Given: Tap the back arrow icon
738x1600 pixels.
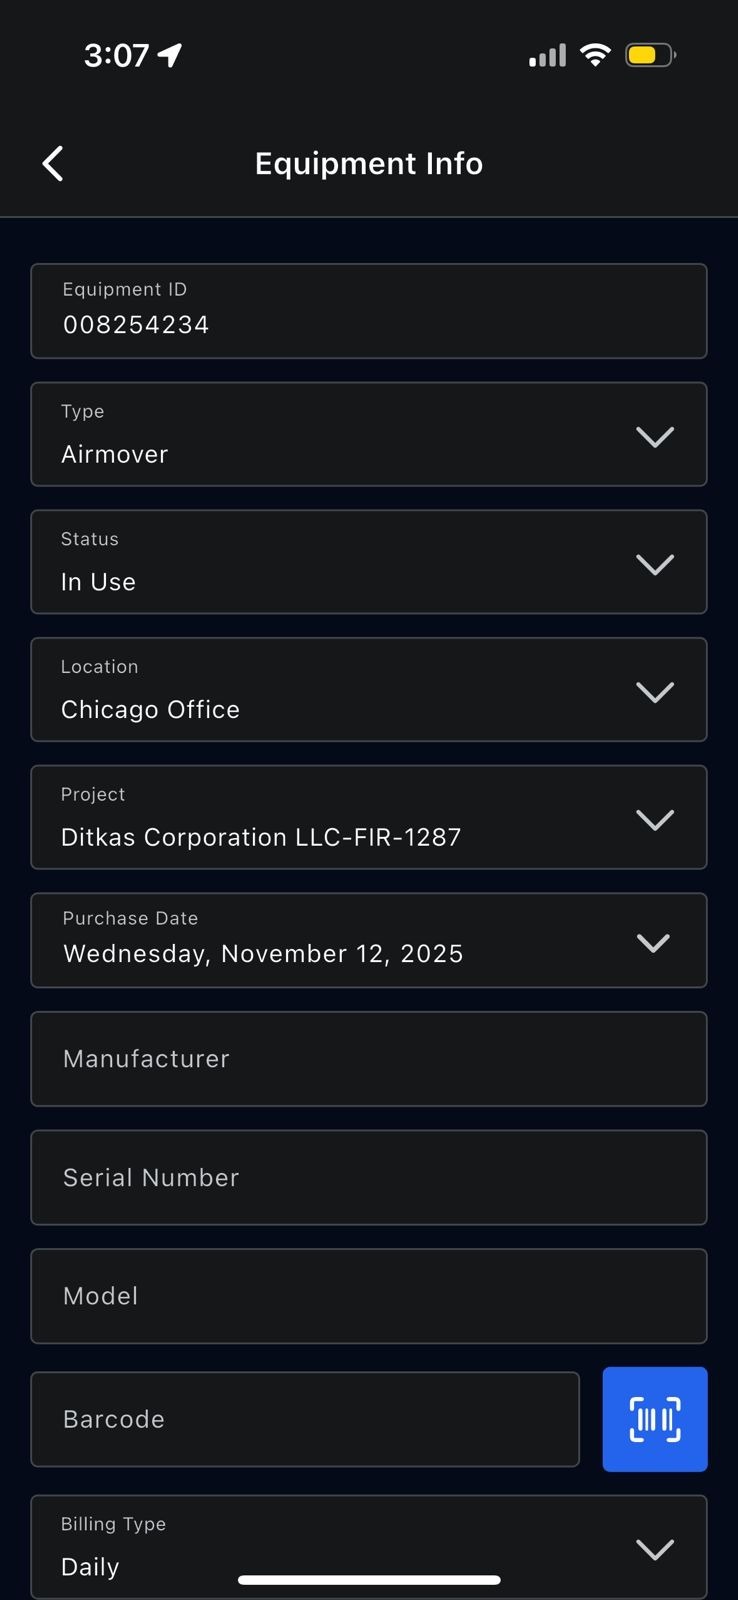Looking at the screenshot, I should coord(53,163).
